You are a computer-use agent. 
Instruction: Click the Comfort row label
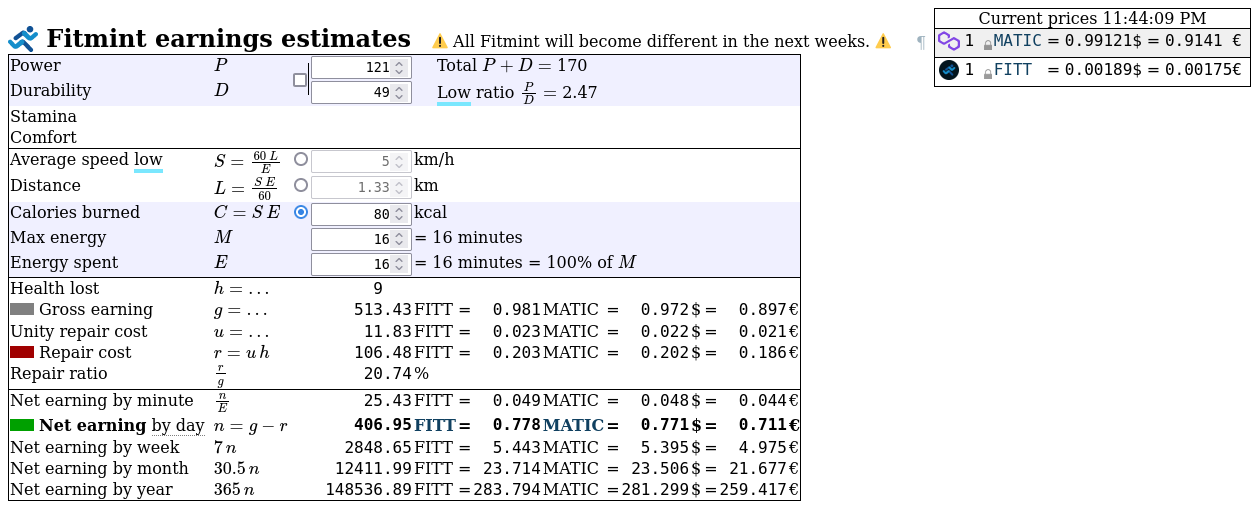click(43, 137)
